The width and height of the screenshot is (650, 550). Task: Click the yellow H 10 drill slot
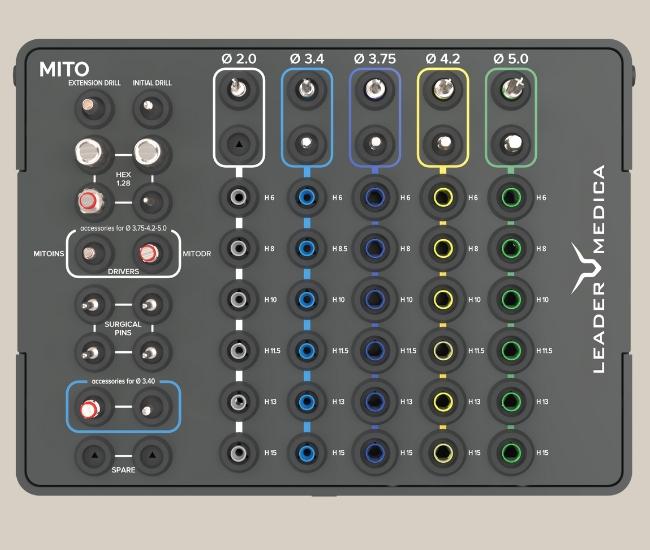coord(441,299)
